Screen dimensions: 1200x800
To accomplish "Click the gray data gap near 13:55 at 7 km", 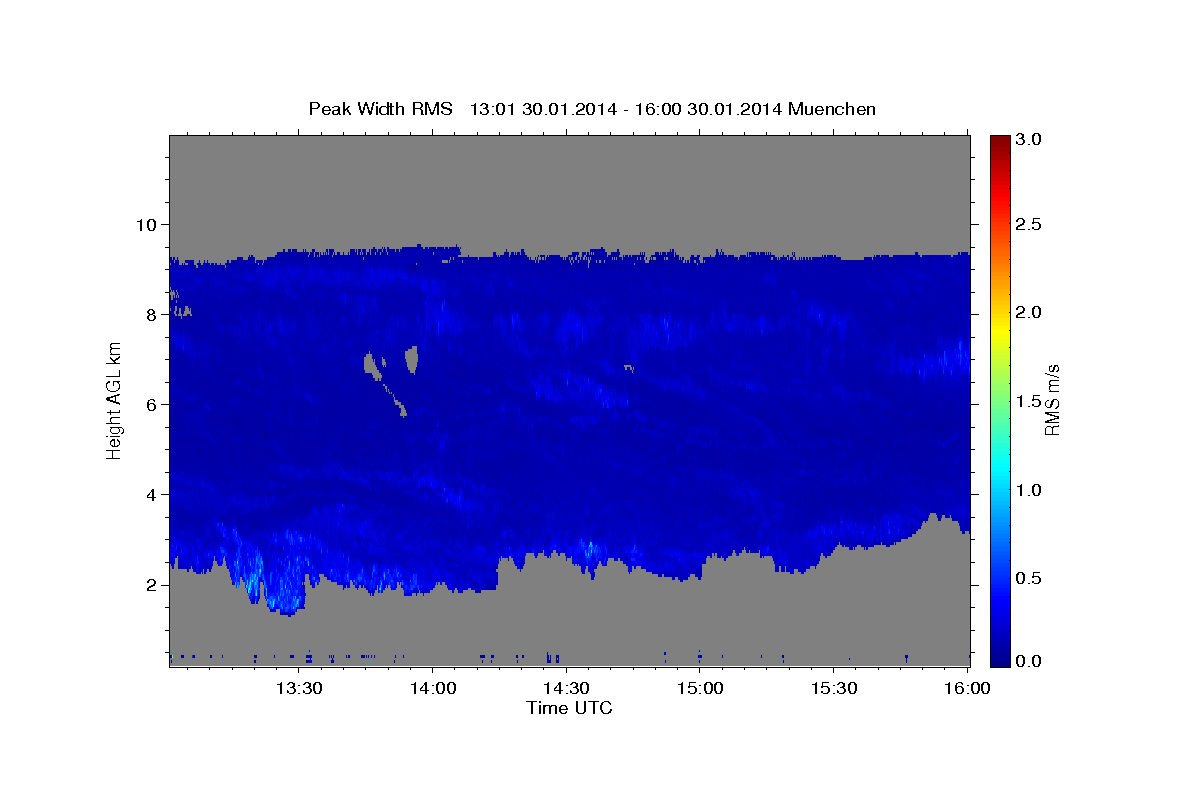I will pyautogui.click(x=411, y=358).
